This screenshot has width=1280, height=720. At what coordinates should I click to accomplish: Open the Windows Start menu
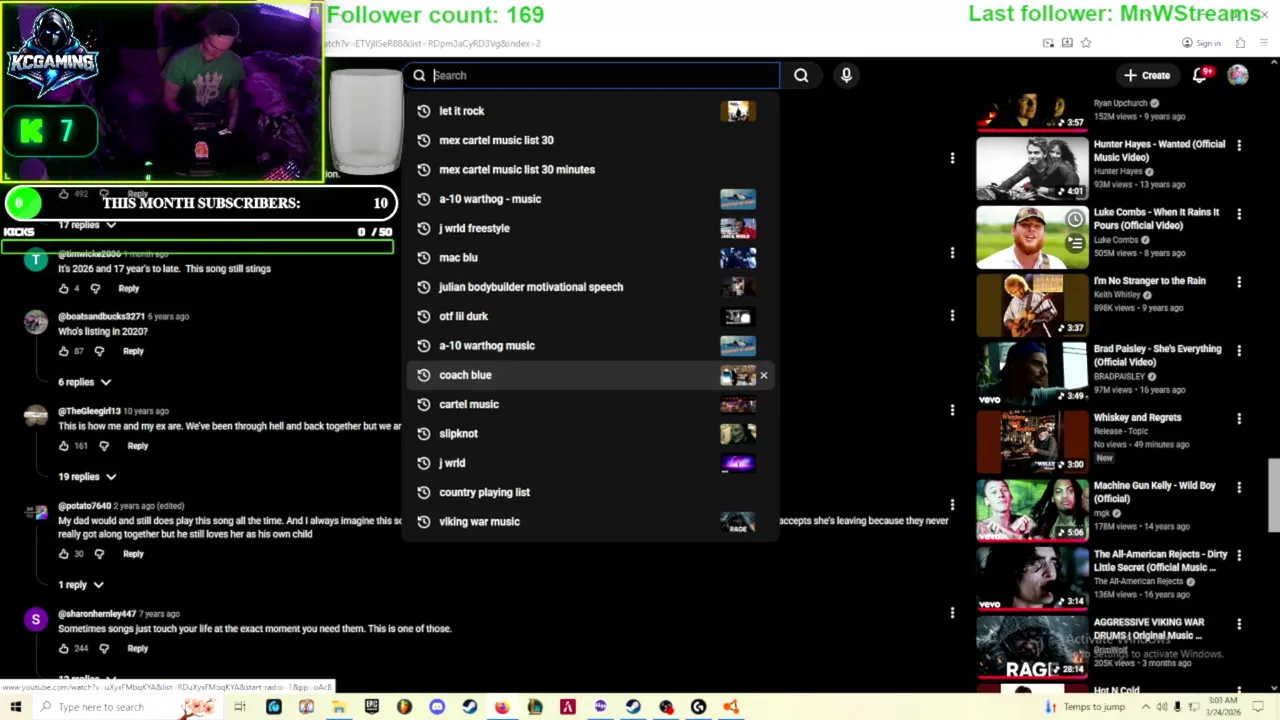point(15,707)
